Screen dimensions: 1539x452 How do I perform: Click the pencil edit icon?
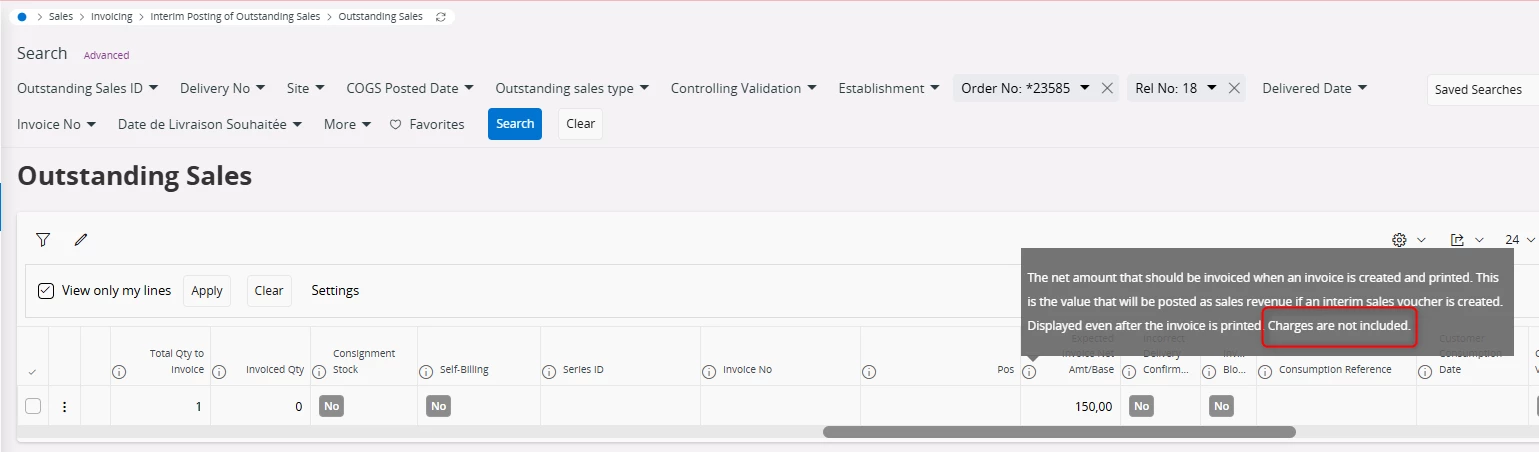coord(81,240)
